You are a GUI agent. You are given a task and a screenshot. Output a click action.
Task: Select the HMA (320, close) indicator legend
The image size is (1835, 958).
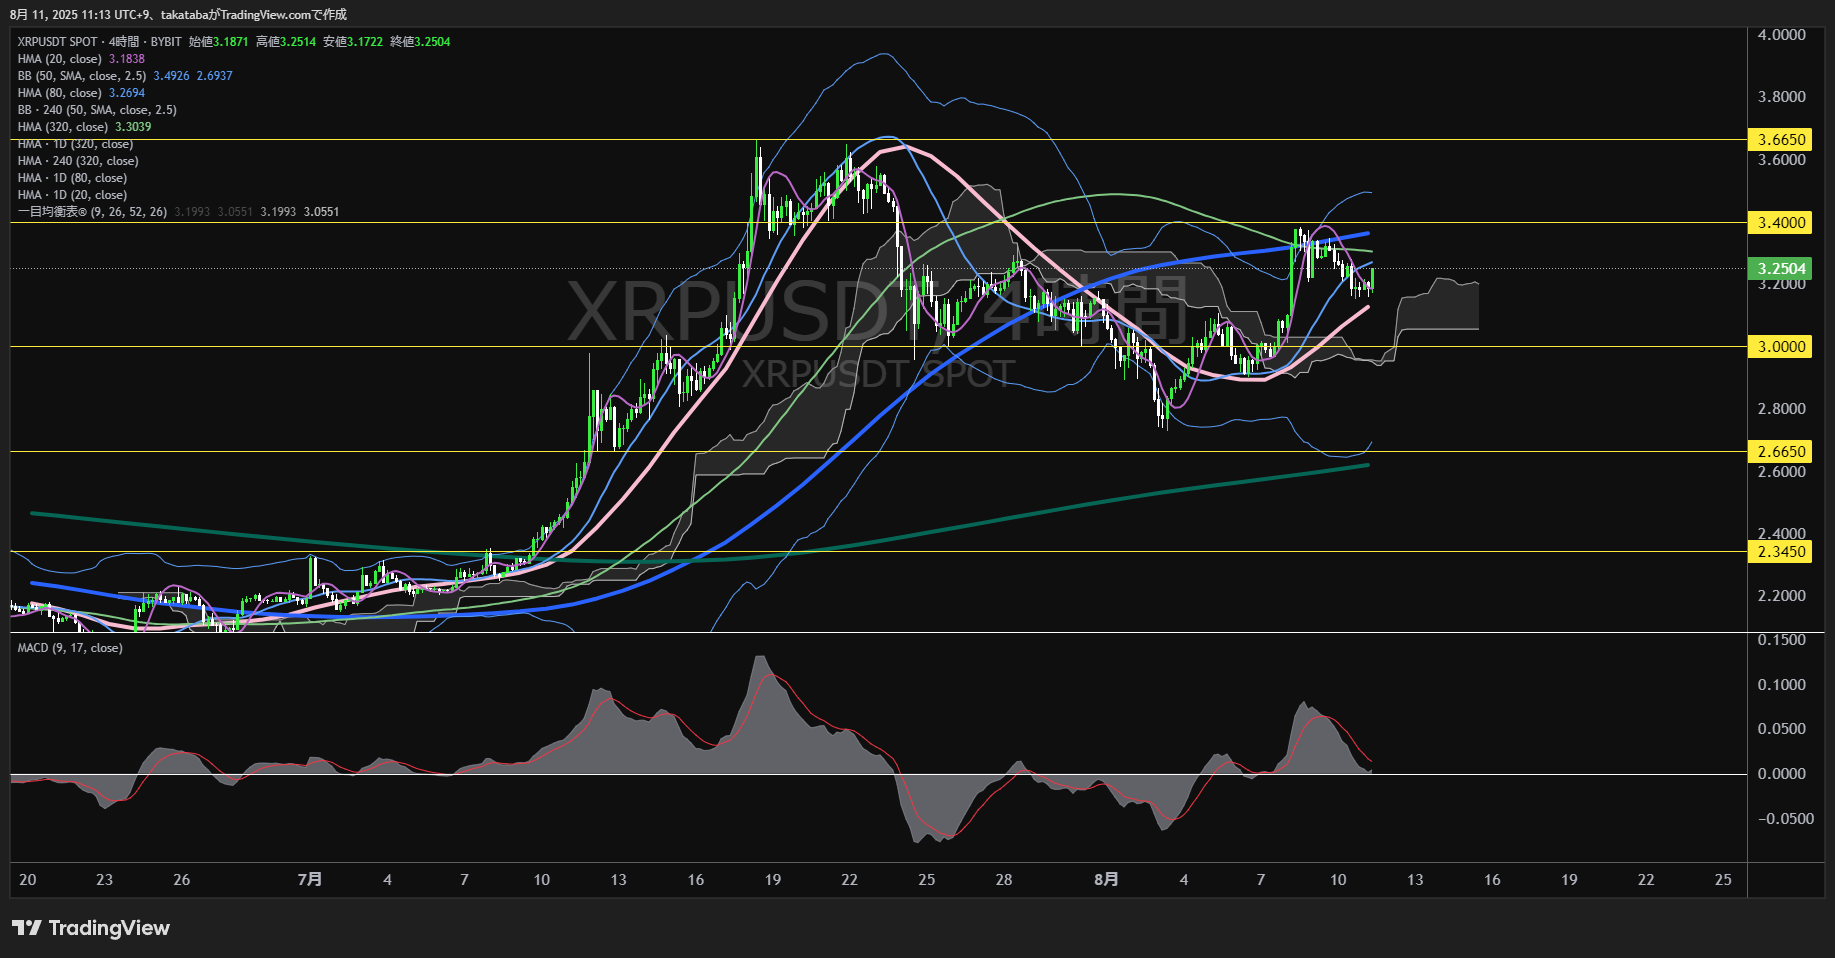63,127
